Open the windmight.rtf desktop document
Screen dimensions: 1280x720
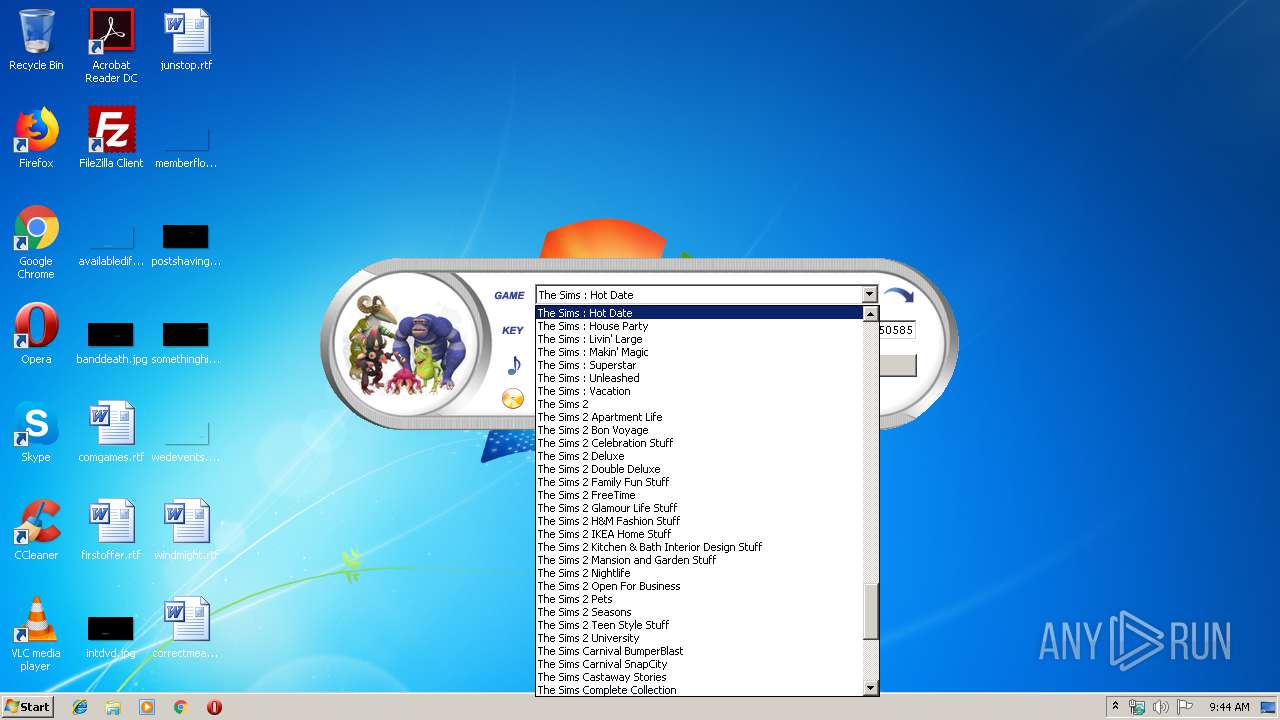tap(186, 530)
